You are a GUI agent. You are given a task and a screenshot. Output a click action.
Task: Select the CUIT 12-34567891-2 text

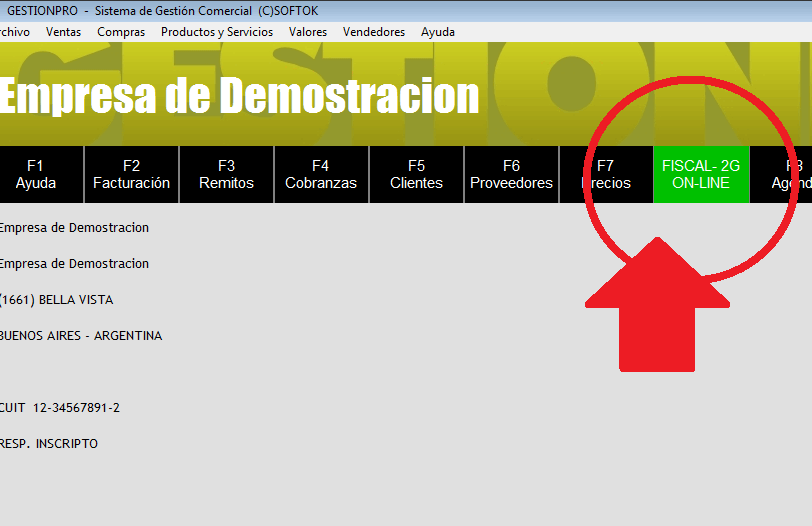click(x=60, y=408)
